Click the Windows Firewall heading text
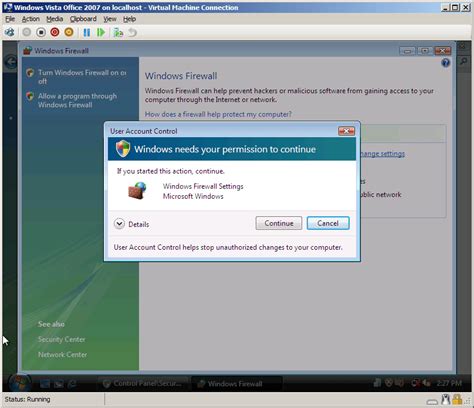This screenshot has width=474, height=408. tap(181, 76)
